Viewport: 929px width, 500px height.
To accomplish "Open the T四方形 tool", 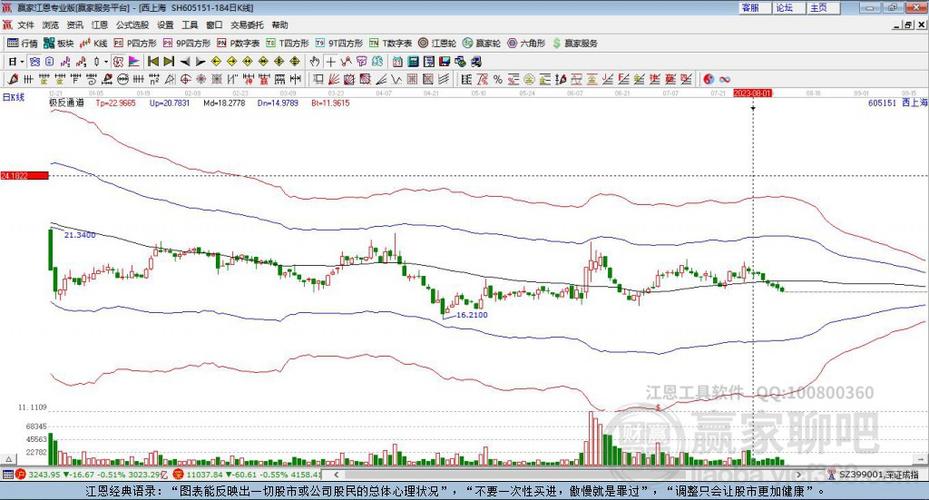I will (x=287, y=43).
